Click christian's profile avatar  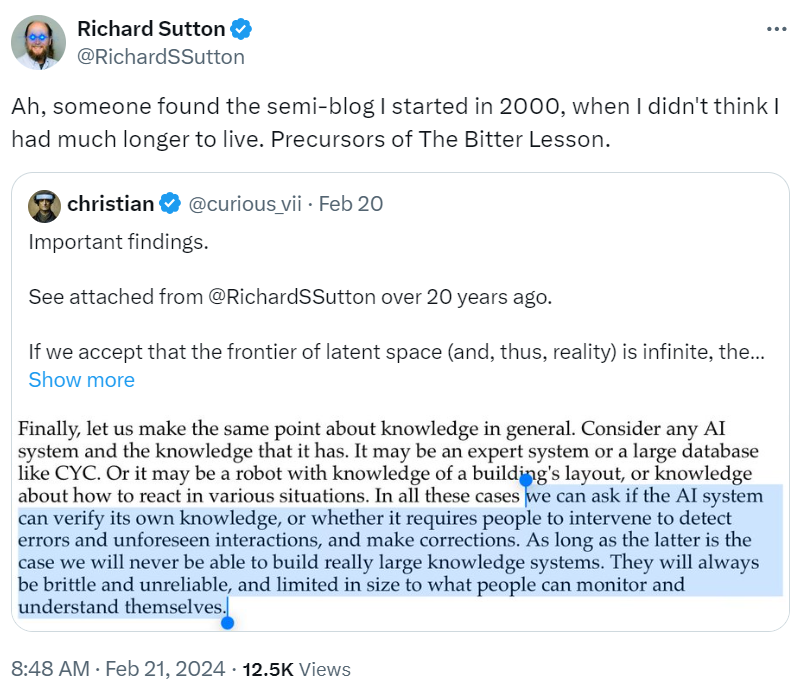45,206
